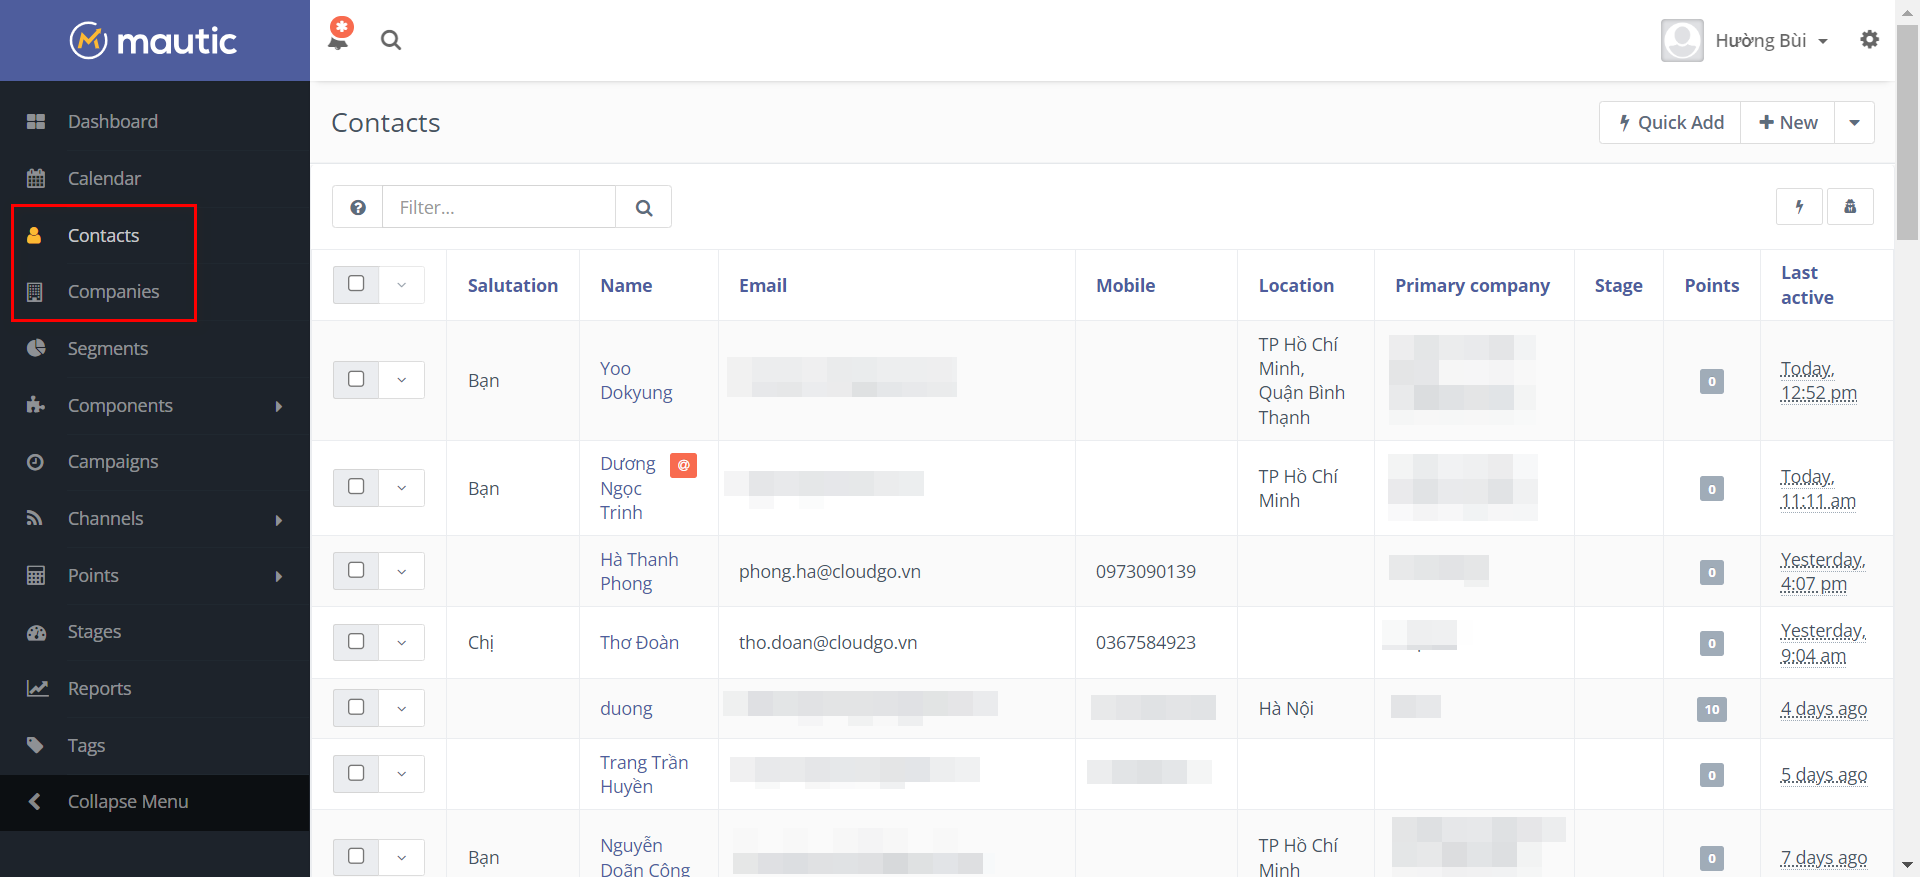Click the page vertical scrollbar thumb
Image resolution: width=1920 pixels, height=877 pixels.
(x=1908, y=132)
